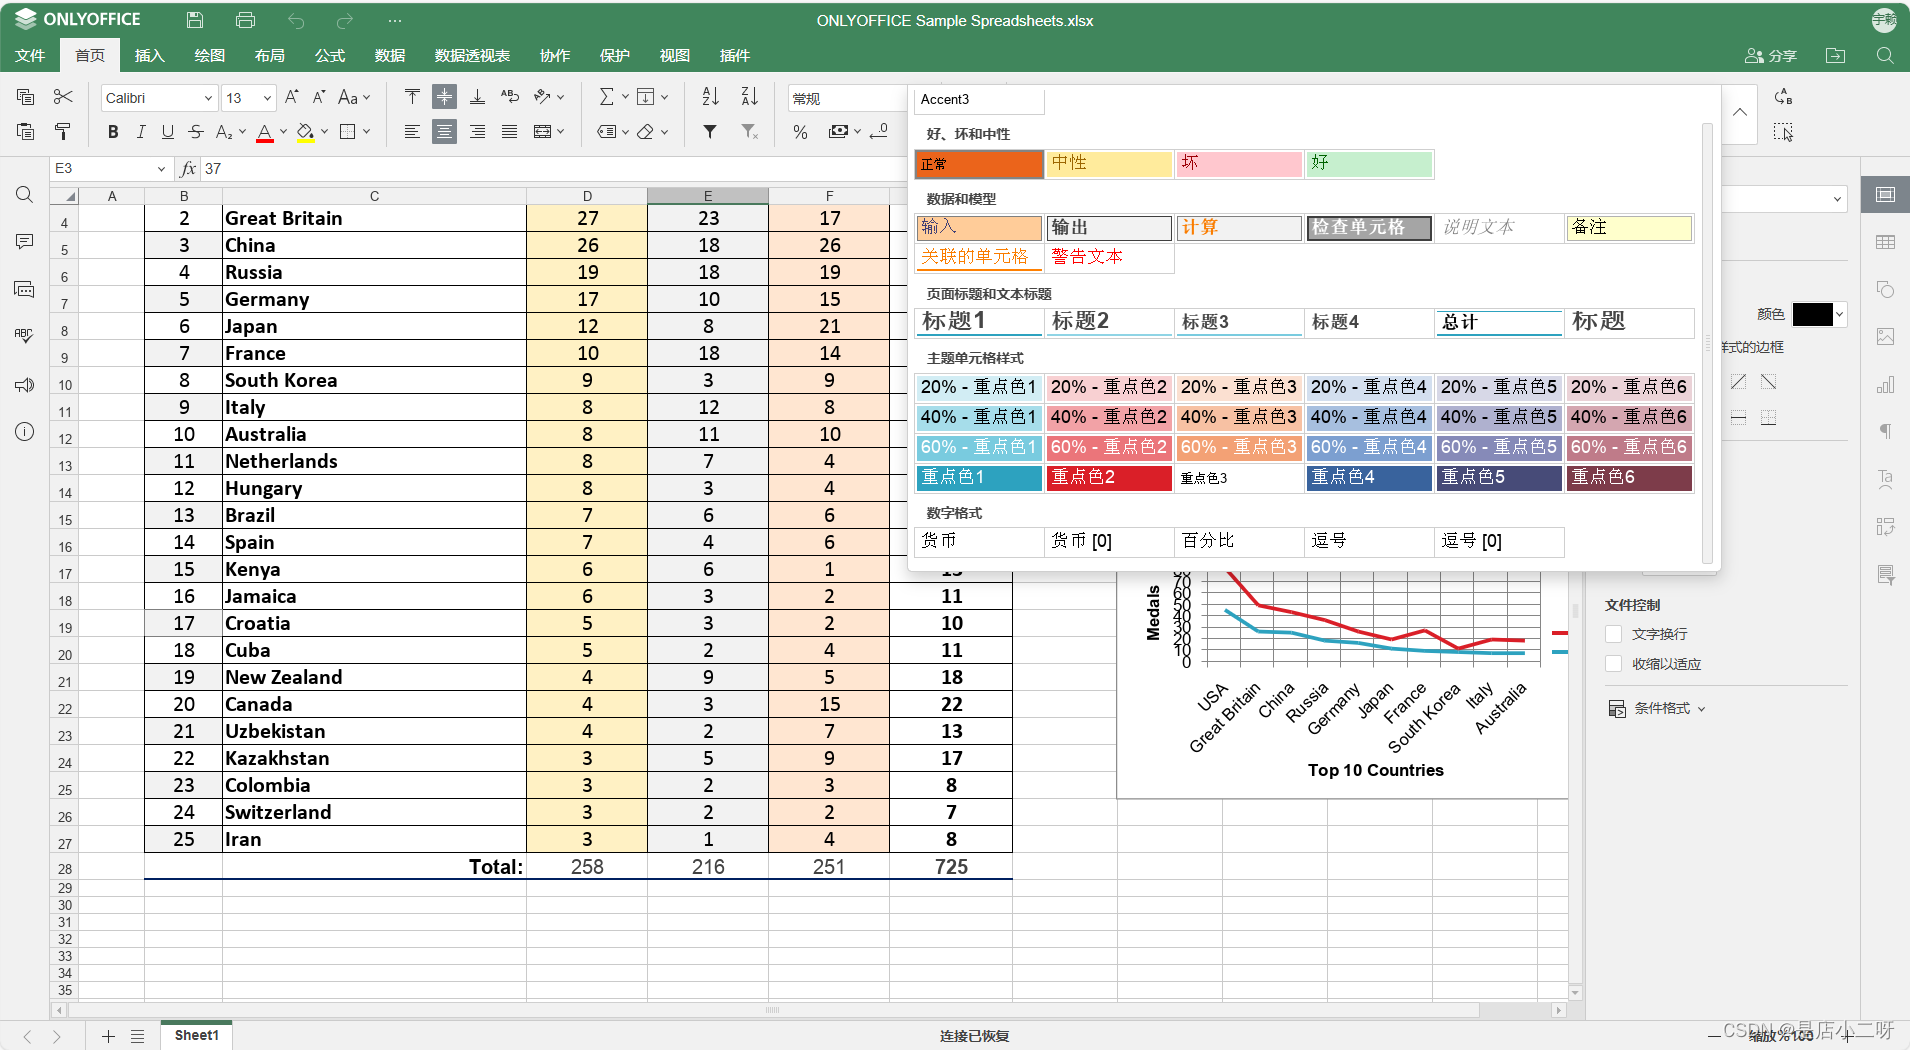
Task: Click the Copy icon in toolbar
Action: (26, 97)
